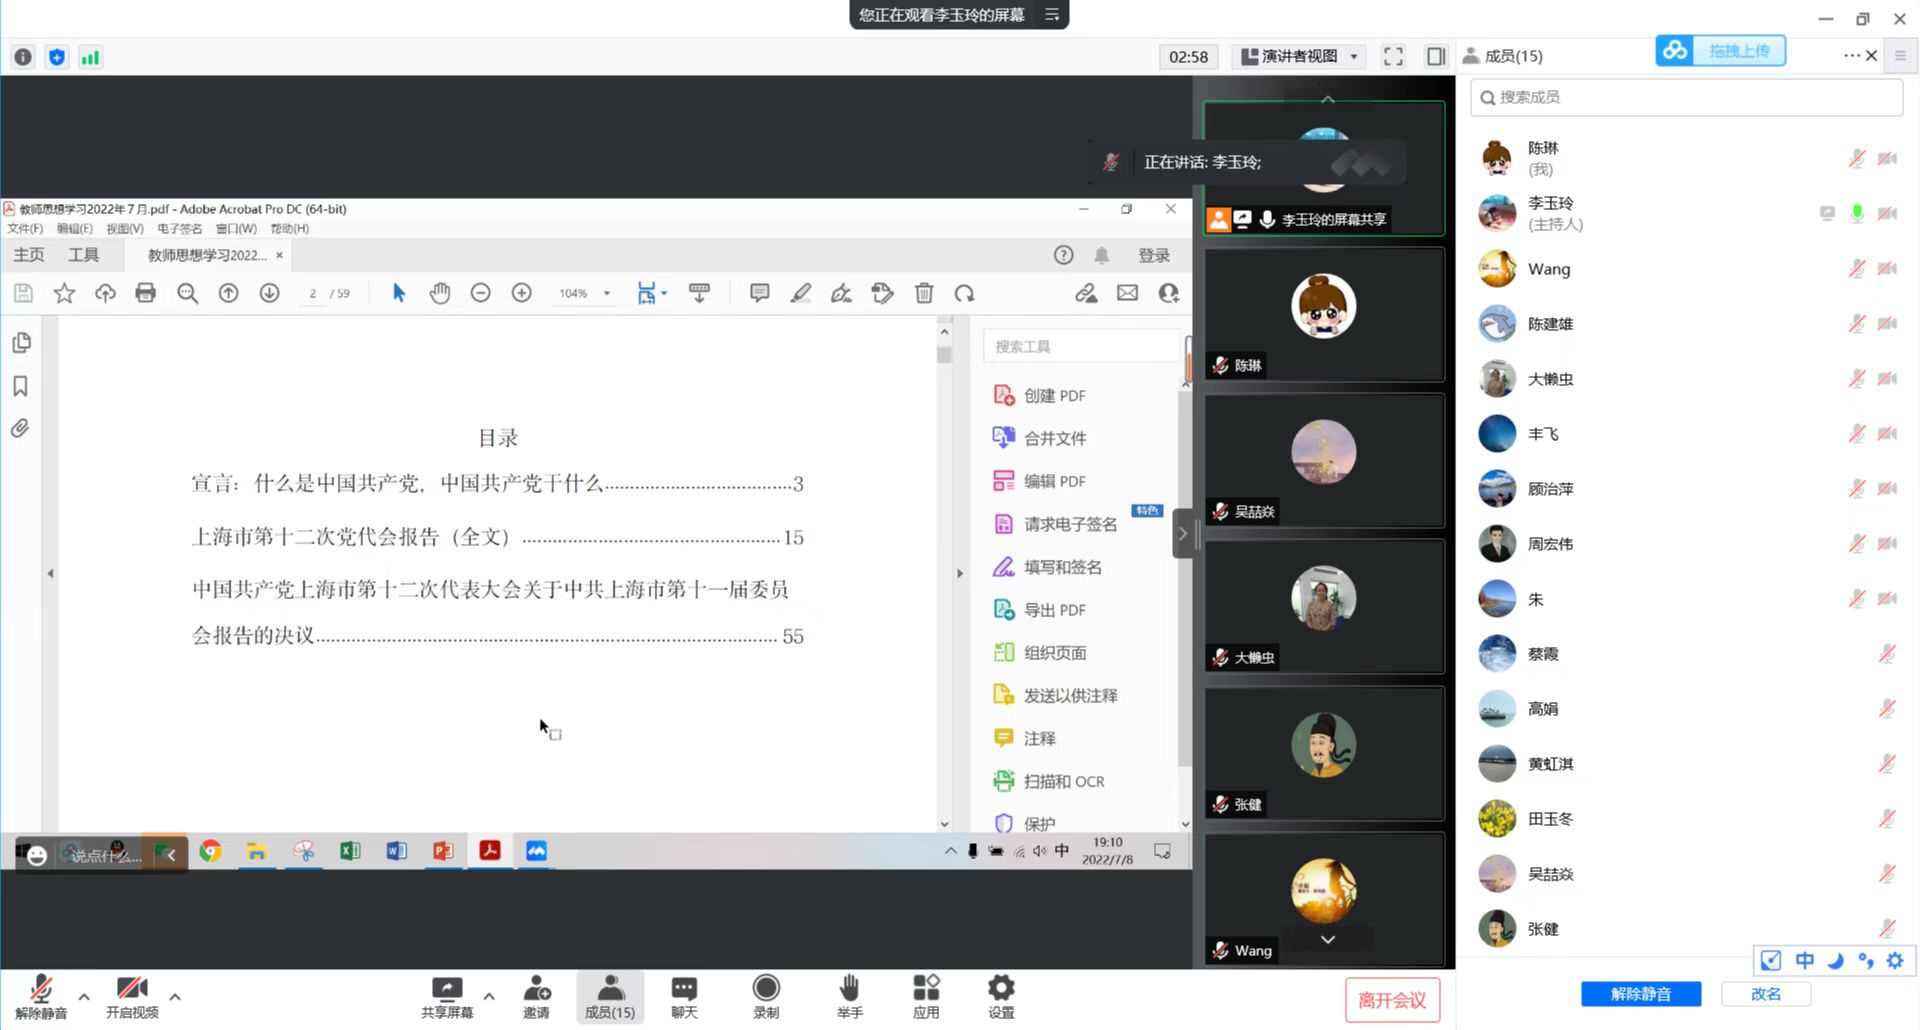Open 设置 gear in meeting toolbar
The image size is (1920, 1030).
1001,997
